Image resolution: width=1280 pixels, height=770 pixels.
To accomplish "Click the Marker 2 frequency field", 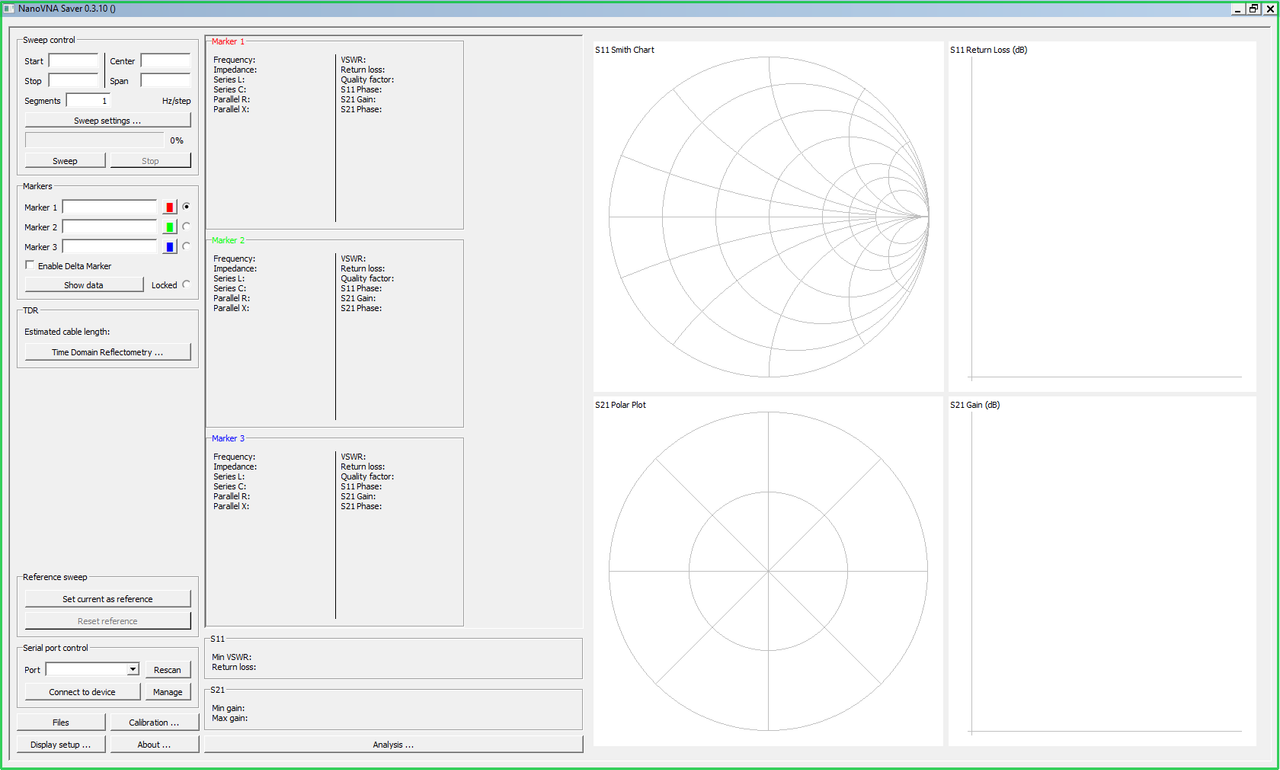I will [x=110, y=227].
